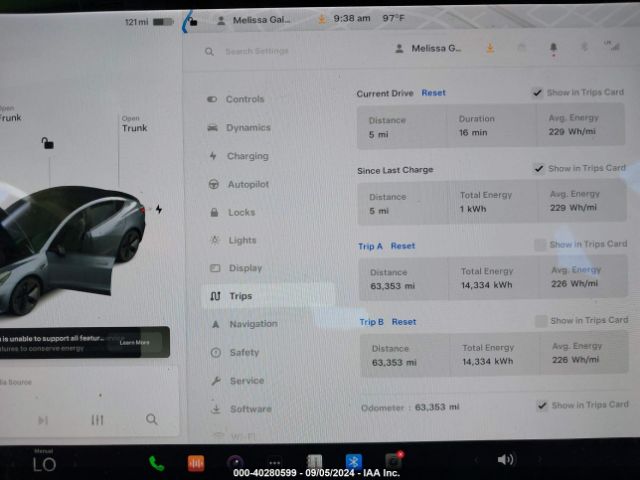Click the Bluetooth icon in settings header
This screenshot has height=480, width=640.
point(584,47)
